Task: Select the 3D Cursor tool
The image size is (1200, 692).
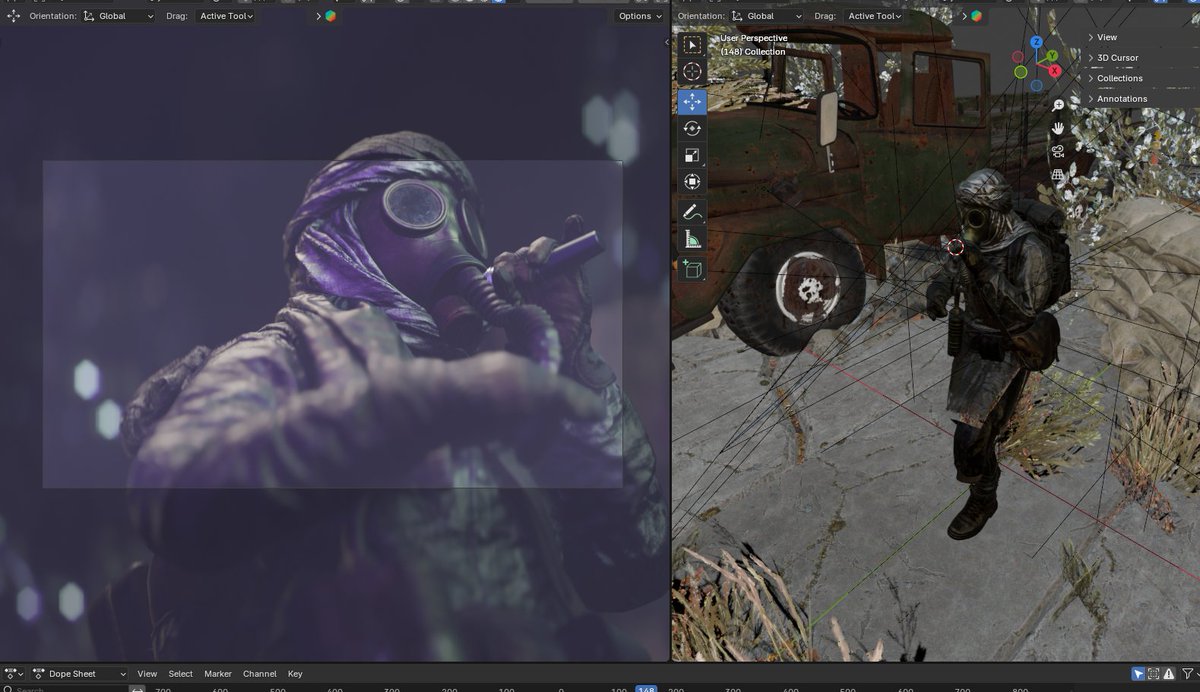Action: 692,72
